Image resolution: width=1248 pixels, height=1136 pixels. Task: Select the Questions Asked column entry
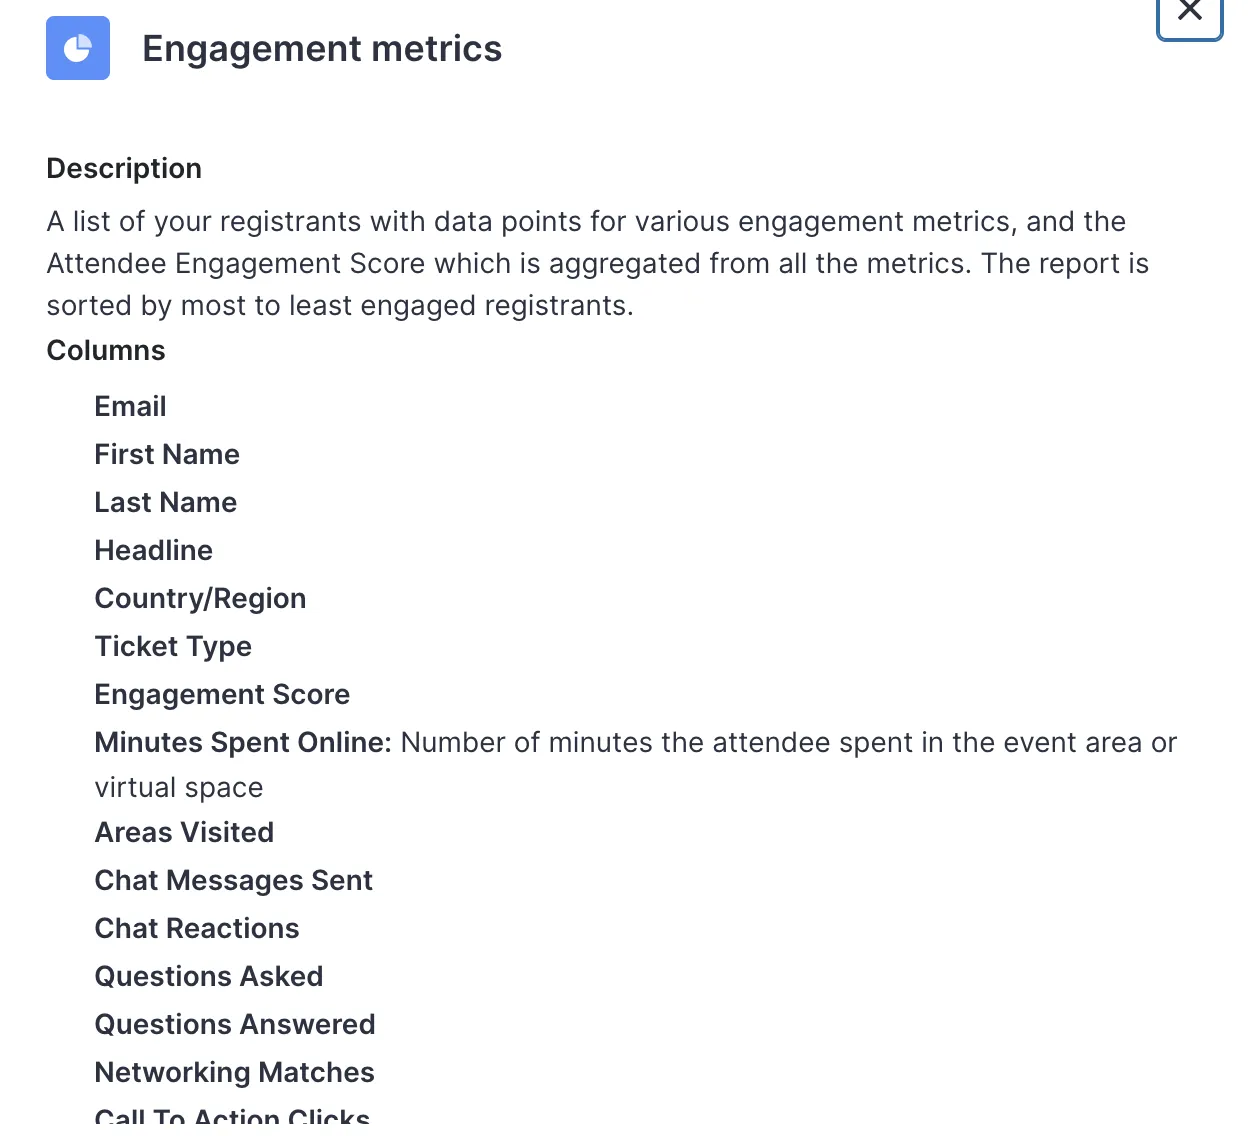[209, 976]
